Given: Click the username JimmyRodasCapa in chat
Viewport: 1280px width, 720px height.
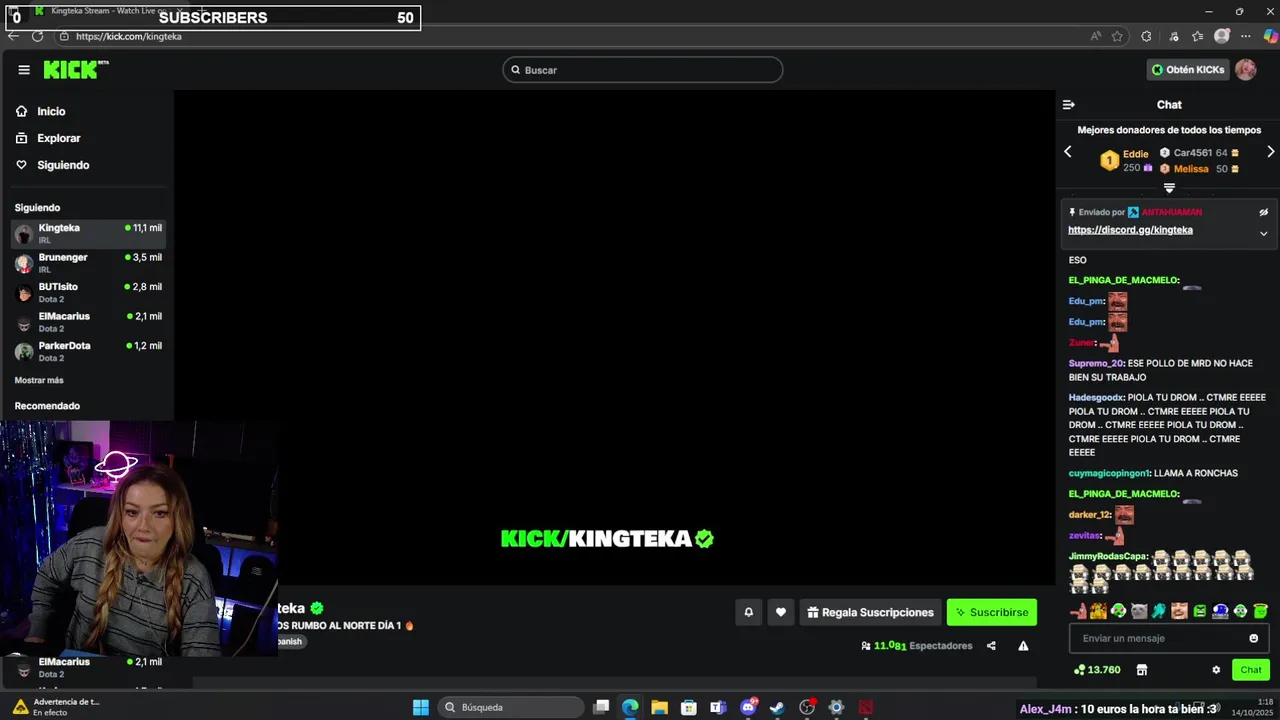Looking at the screenshot, I should [1107, 556].
